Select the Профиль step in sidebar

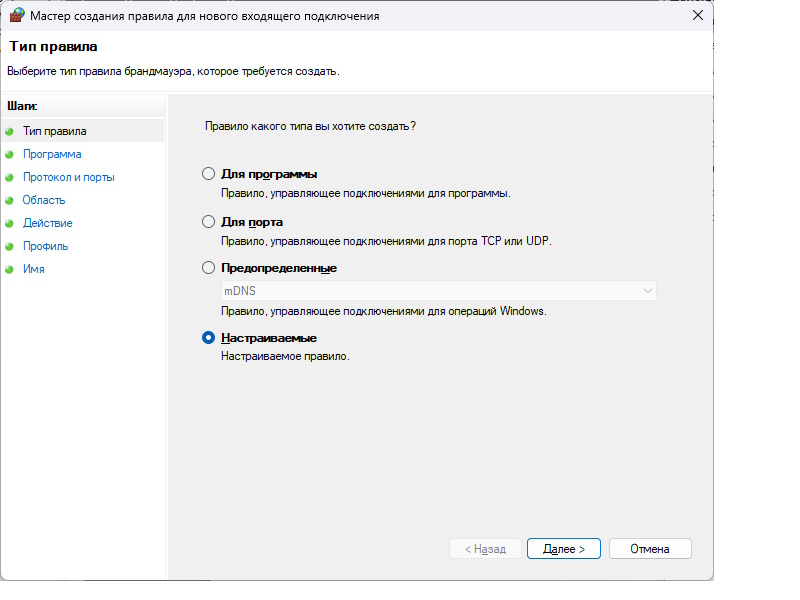[45, 246]
